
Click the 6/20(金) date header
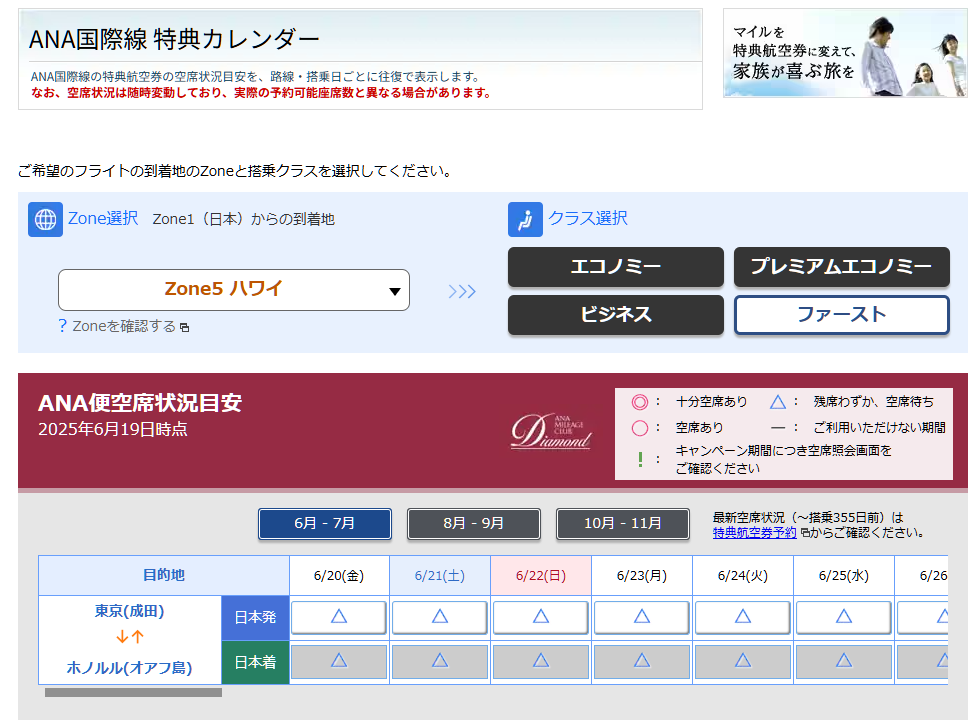339,575
